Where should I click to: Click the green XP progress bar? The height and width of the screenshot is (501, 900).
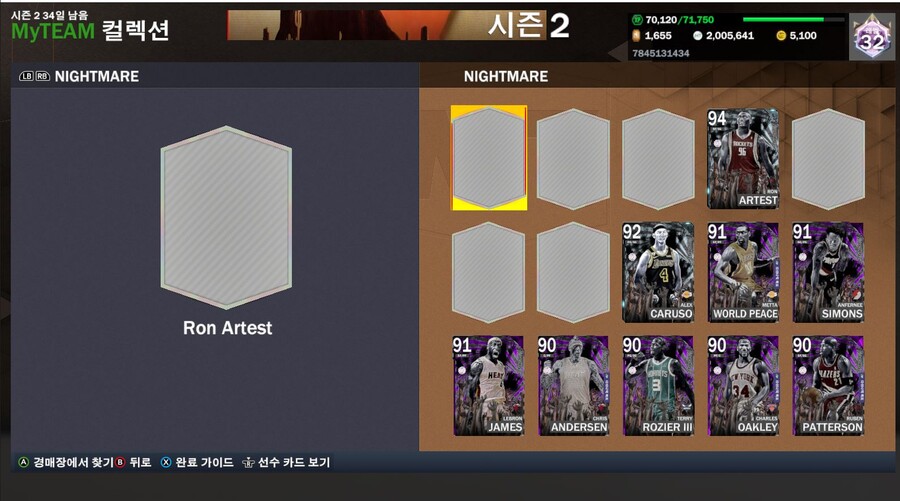[793, 20]
